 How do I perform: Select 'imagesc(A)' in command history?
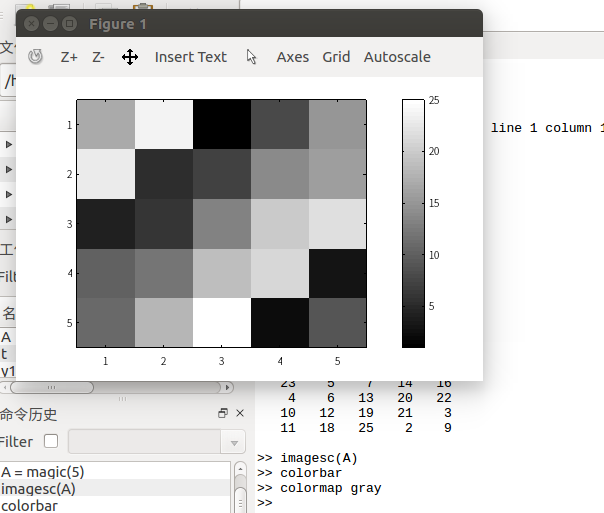point(116,488)
